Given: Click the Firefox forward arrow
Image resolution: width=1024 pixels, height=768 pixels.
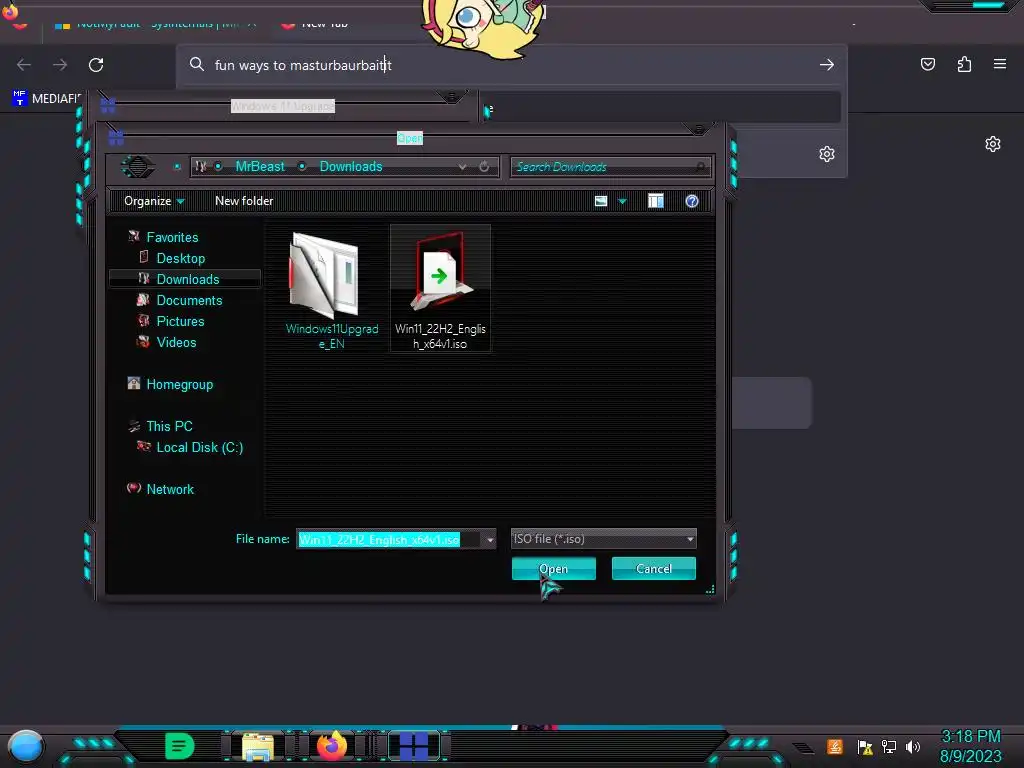Looking at the screenshot, I should (x=60, y=65).
